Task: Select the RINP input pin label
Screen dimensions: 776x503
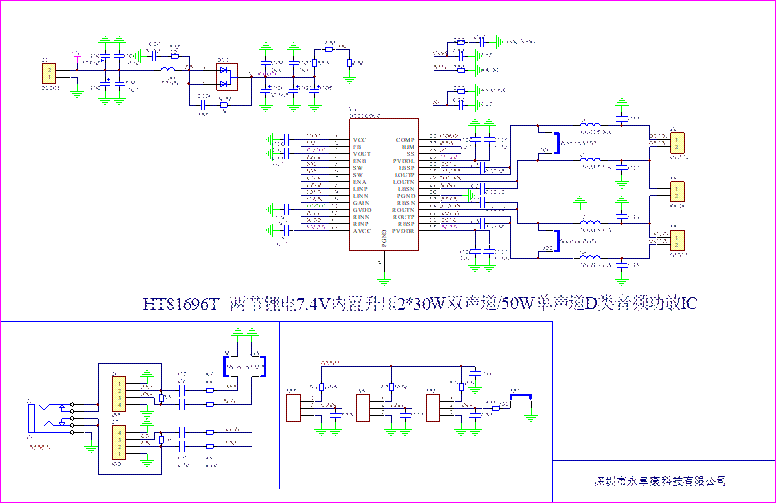Action: click(x=361, y=224)
